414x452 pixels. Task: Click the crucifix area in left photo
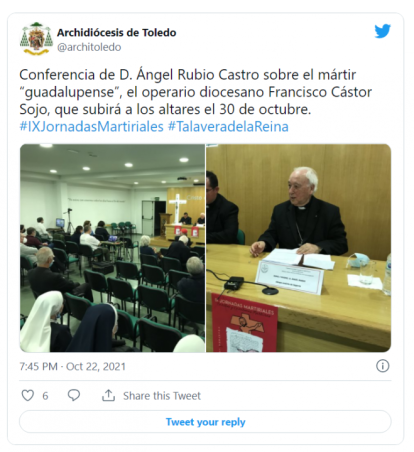tap(177, 208)
